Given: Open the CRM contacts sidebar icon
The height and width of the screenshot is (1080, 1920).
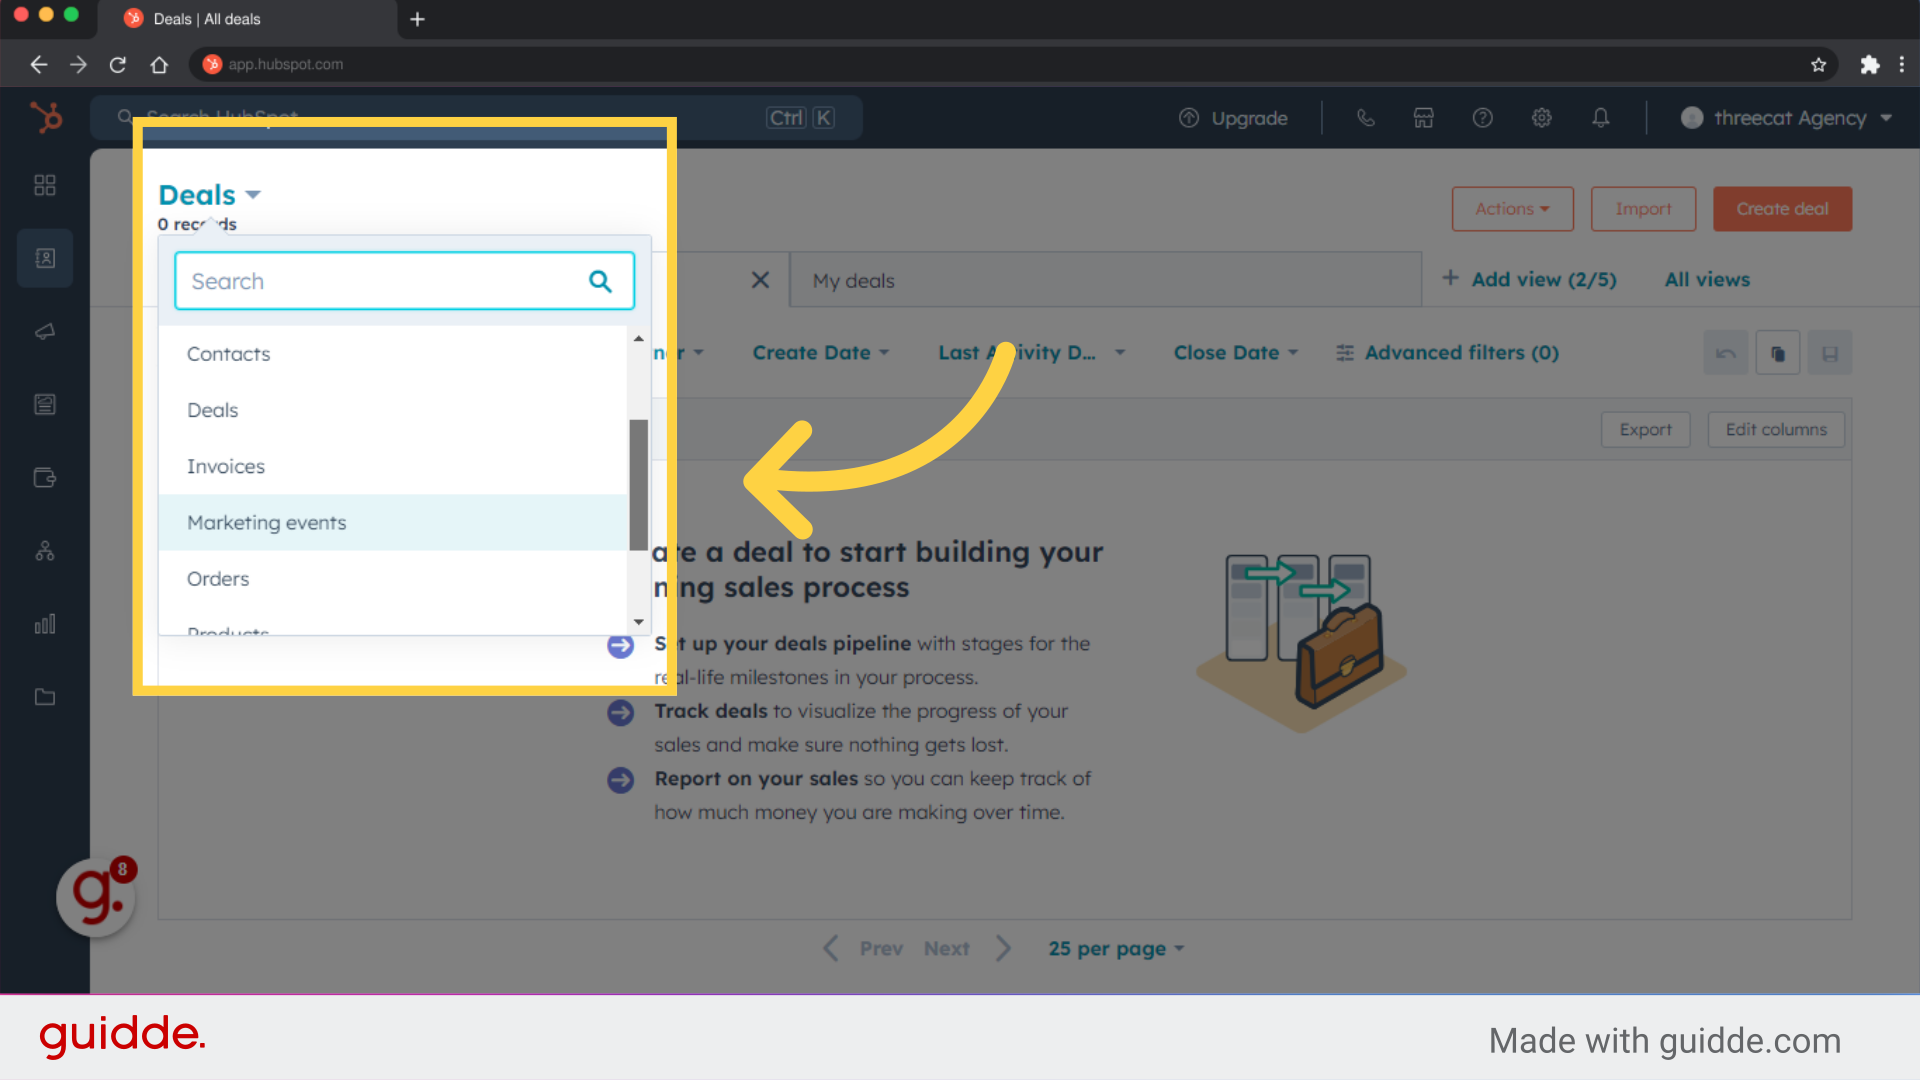Looking at the screenshot, I should tap(45, 258).
